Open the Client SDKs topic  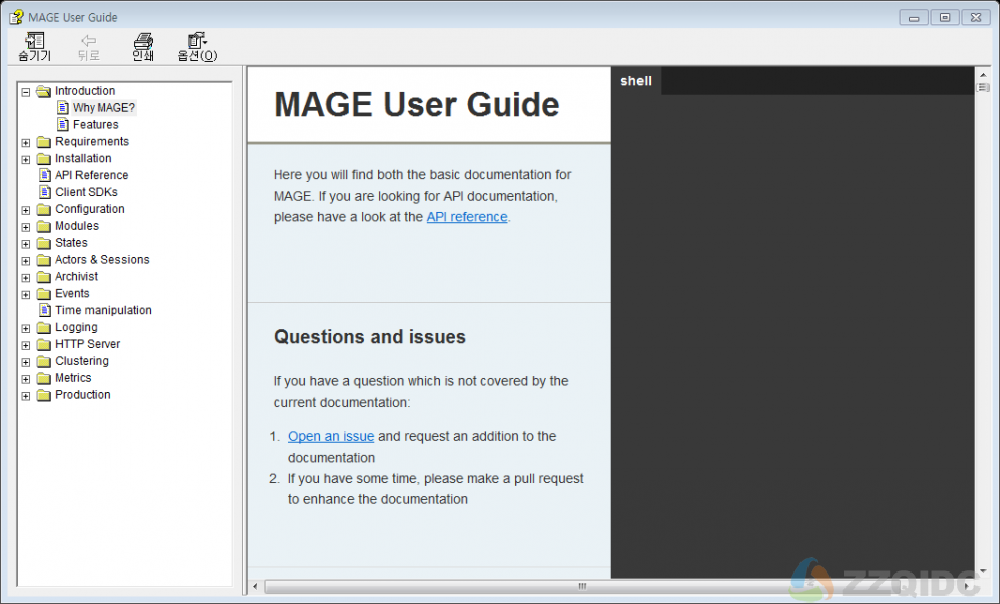tap(86, 192)
